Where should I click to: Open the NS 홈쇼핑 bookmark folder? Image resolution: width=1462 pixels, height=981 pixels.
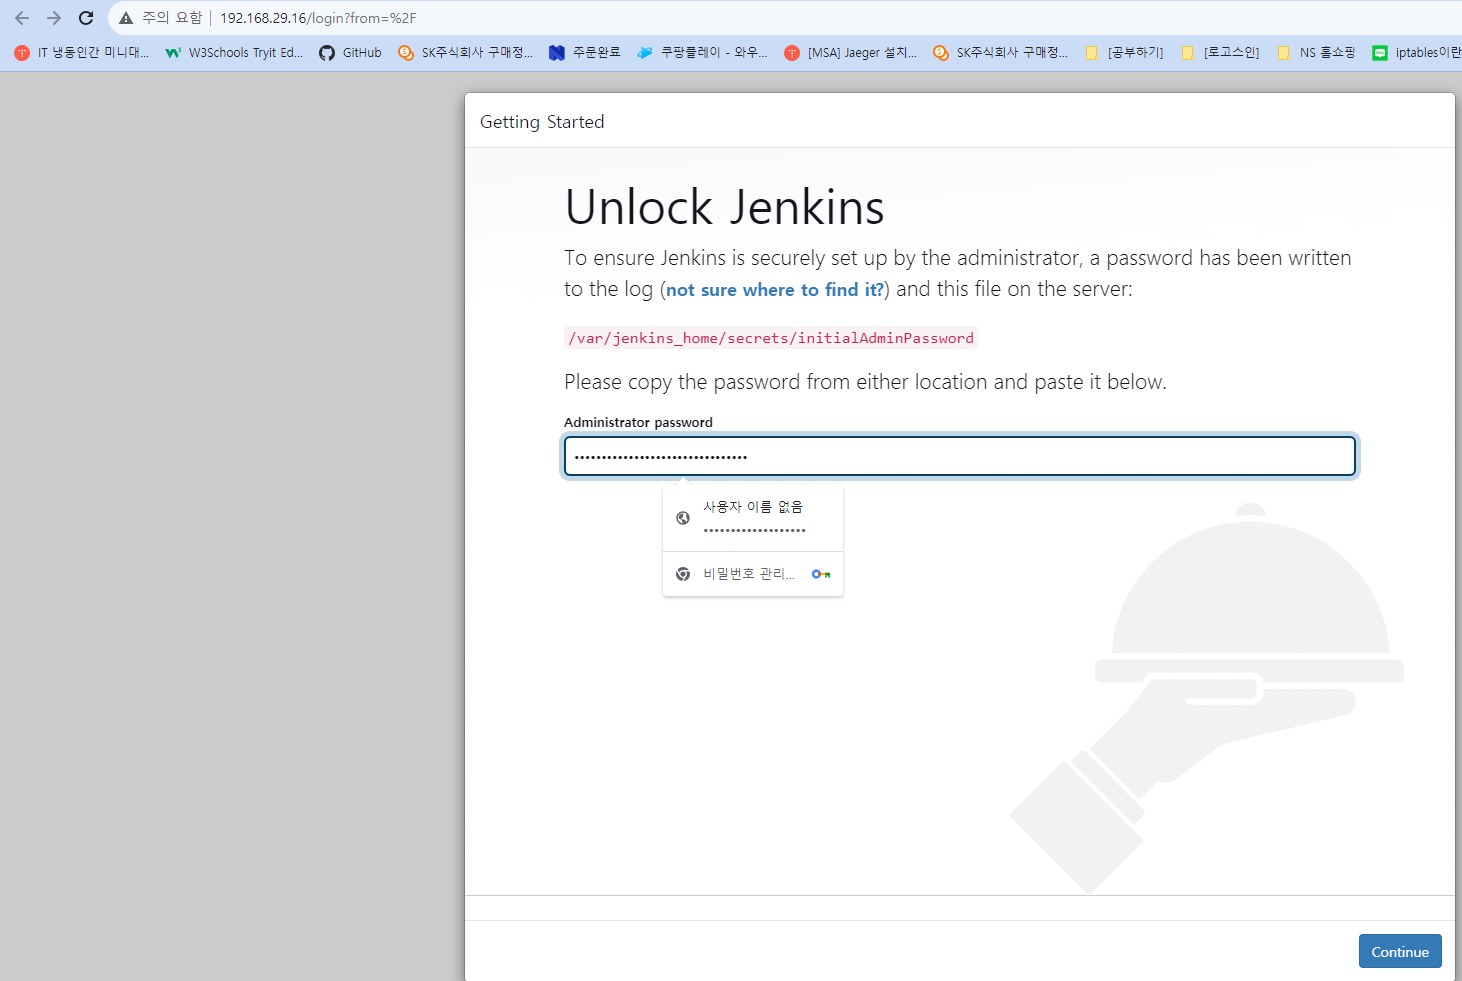(1316, 53)
